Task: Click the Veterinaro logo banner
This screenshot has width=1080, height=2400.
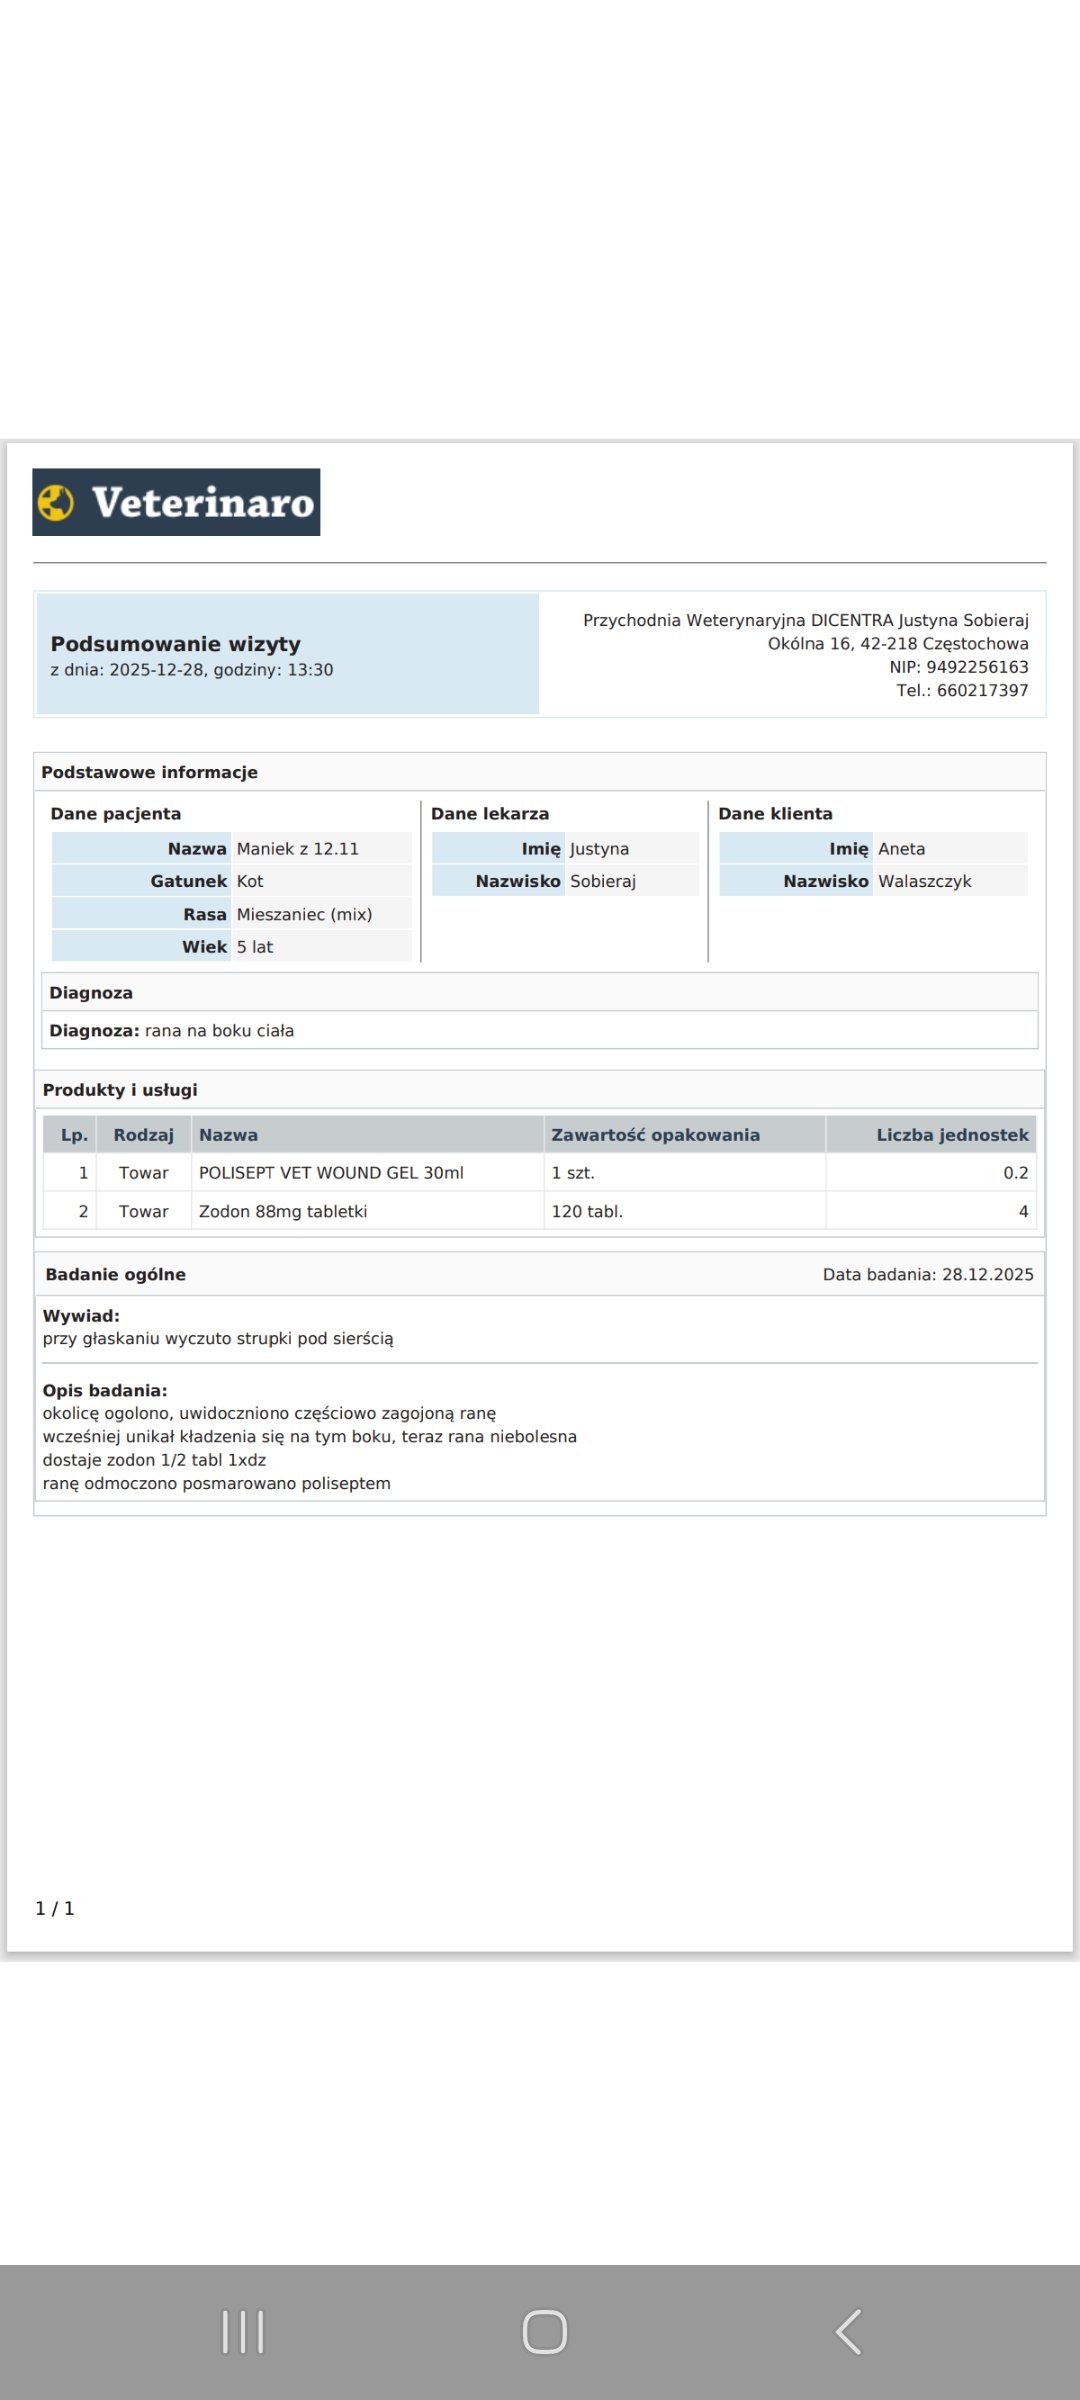Action: pos(176,502)
